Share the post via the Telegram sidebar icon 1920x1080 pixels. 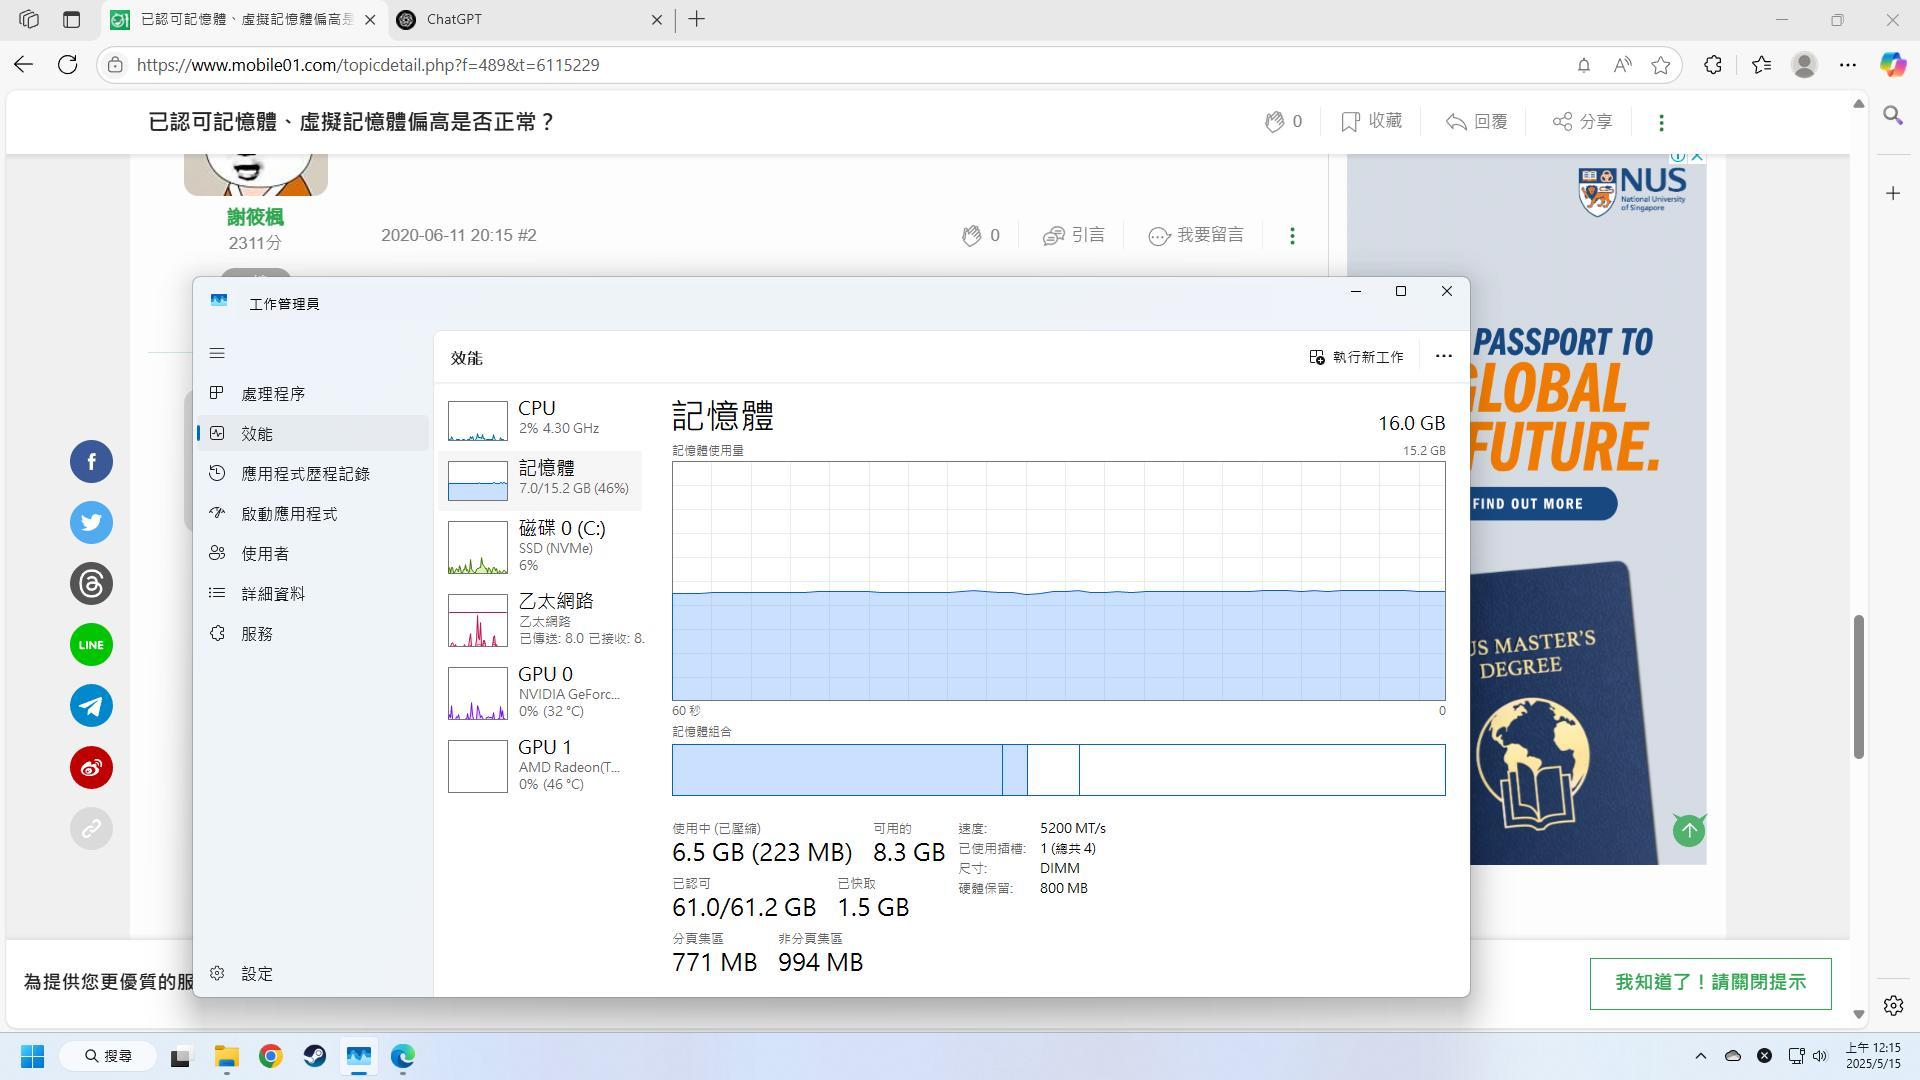(91, 705)
